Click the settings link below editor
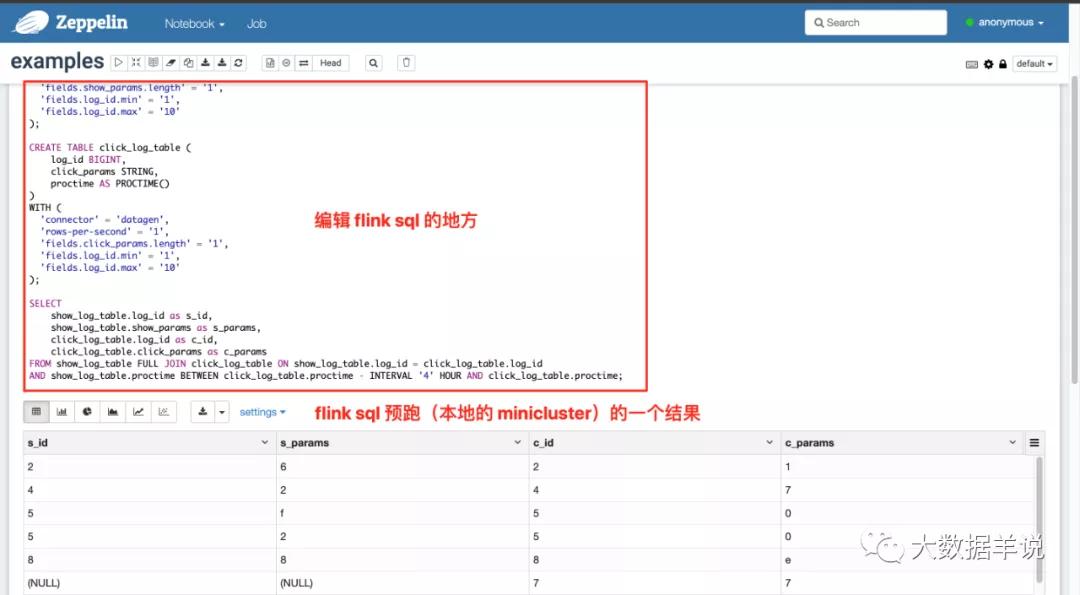The image size is (1080, 595). (262, 412)
